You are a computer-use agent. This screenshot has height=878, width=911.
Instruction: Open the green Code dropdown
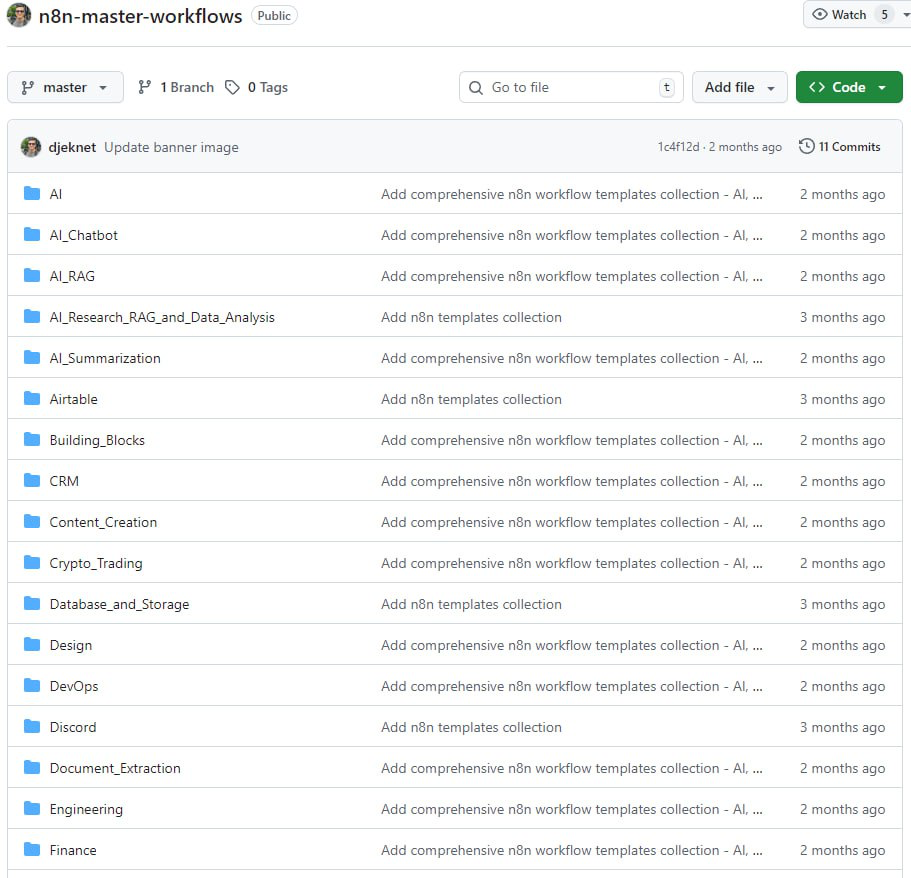849,87
